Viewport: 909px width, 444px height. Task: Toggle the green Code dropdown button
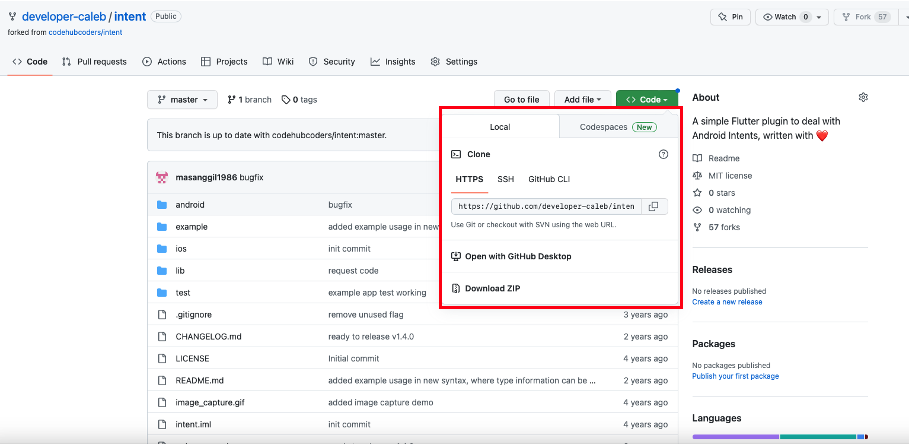pyautogui.click(x=646, y=100)
